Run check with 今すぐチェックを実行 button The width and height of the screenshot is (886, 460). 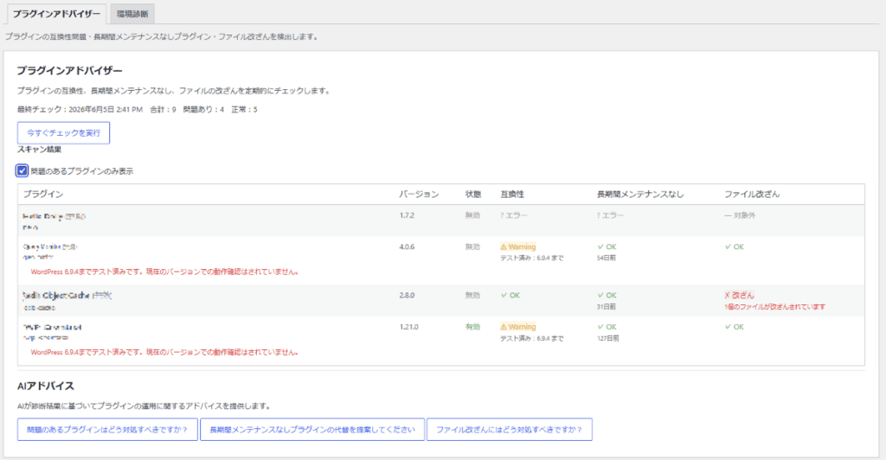tap(63, 133)
